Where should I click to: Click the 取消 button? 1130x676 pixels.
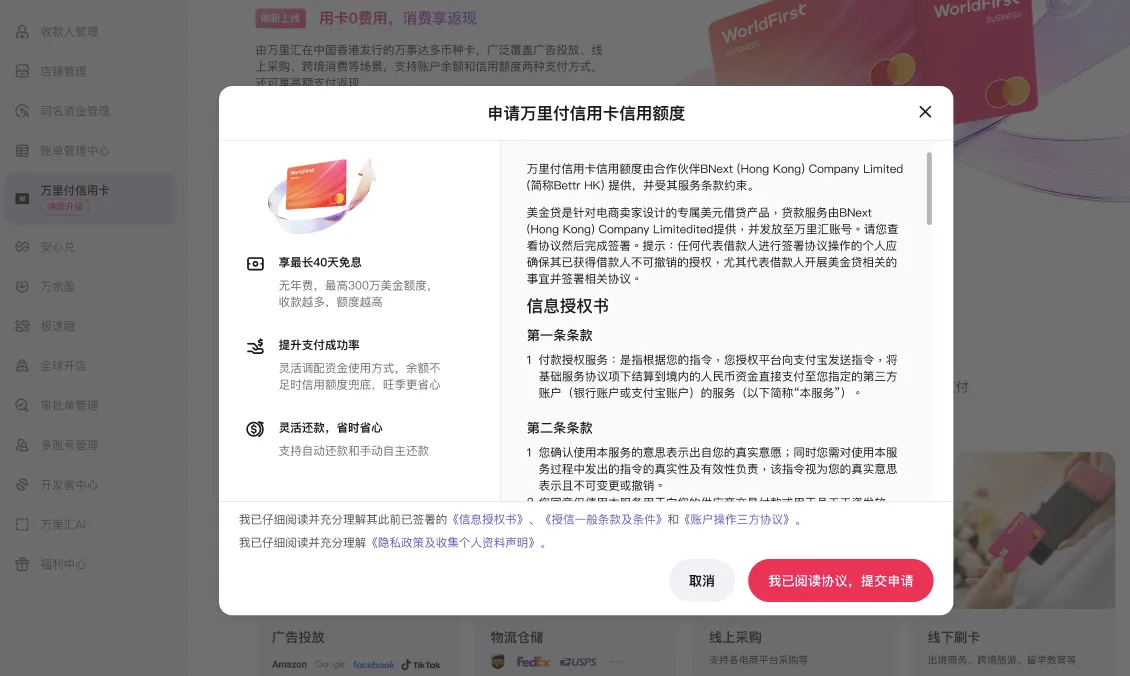click(x=702, y=580)
